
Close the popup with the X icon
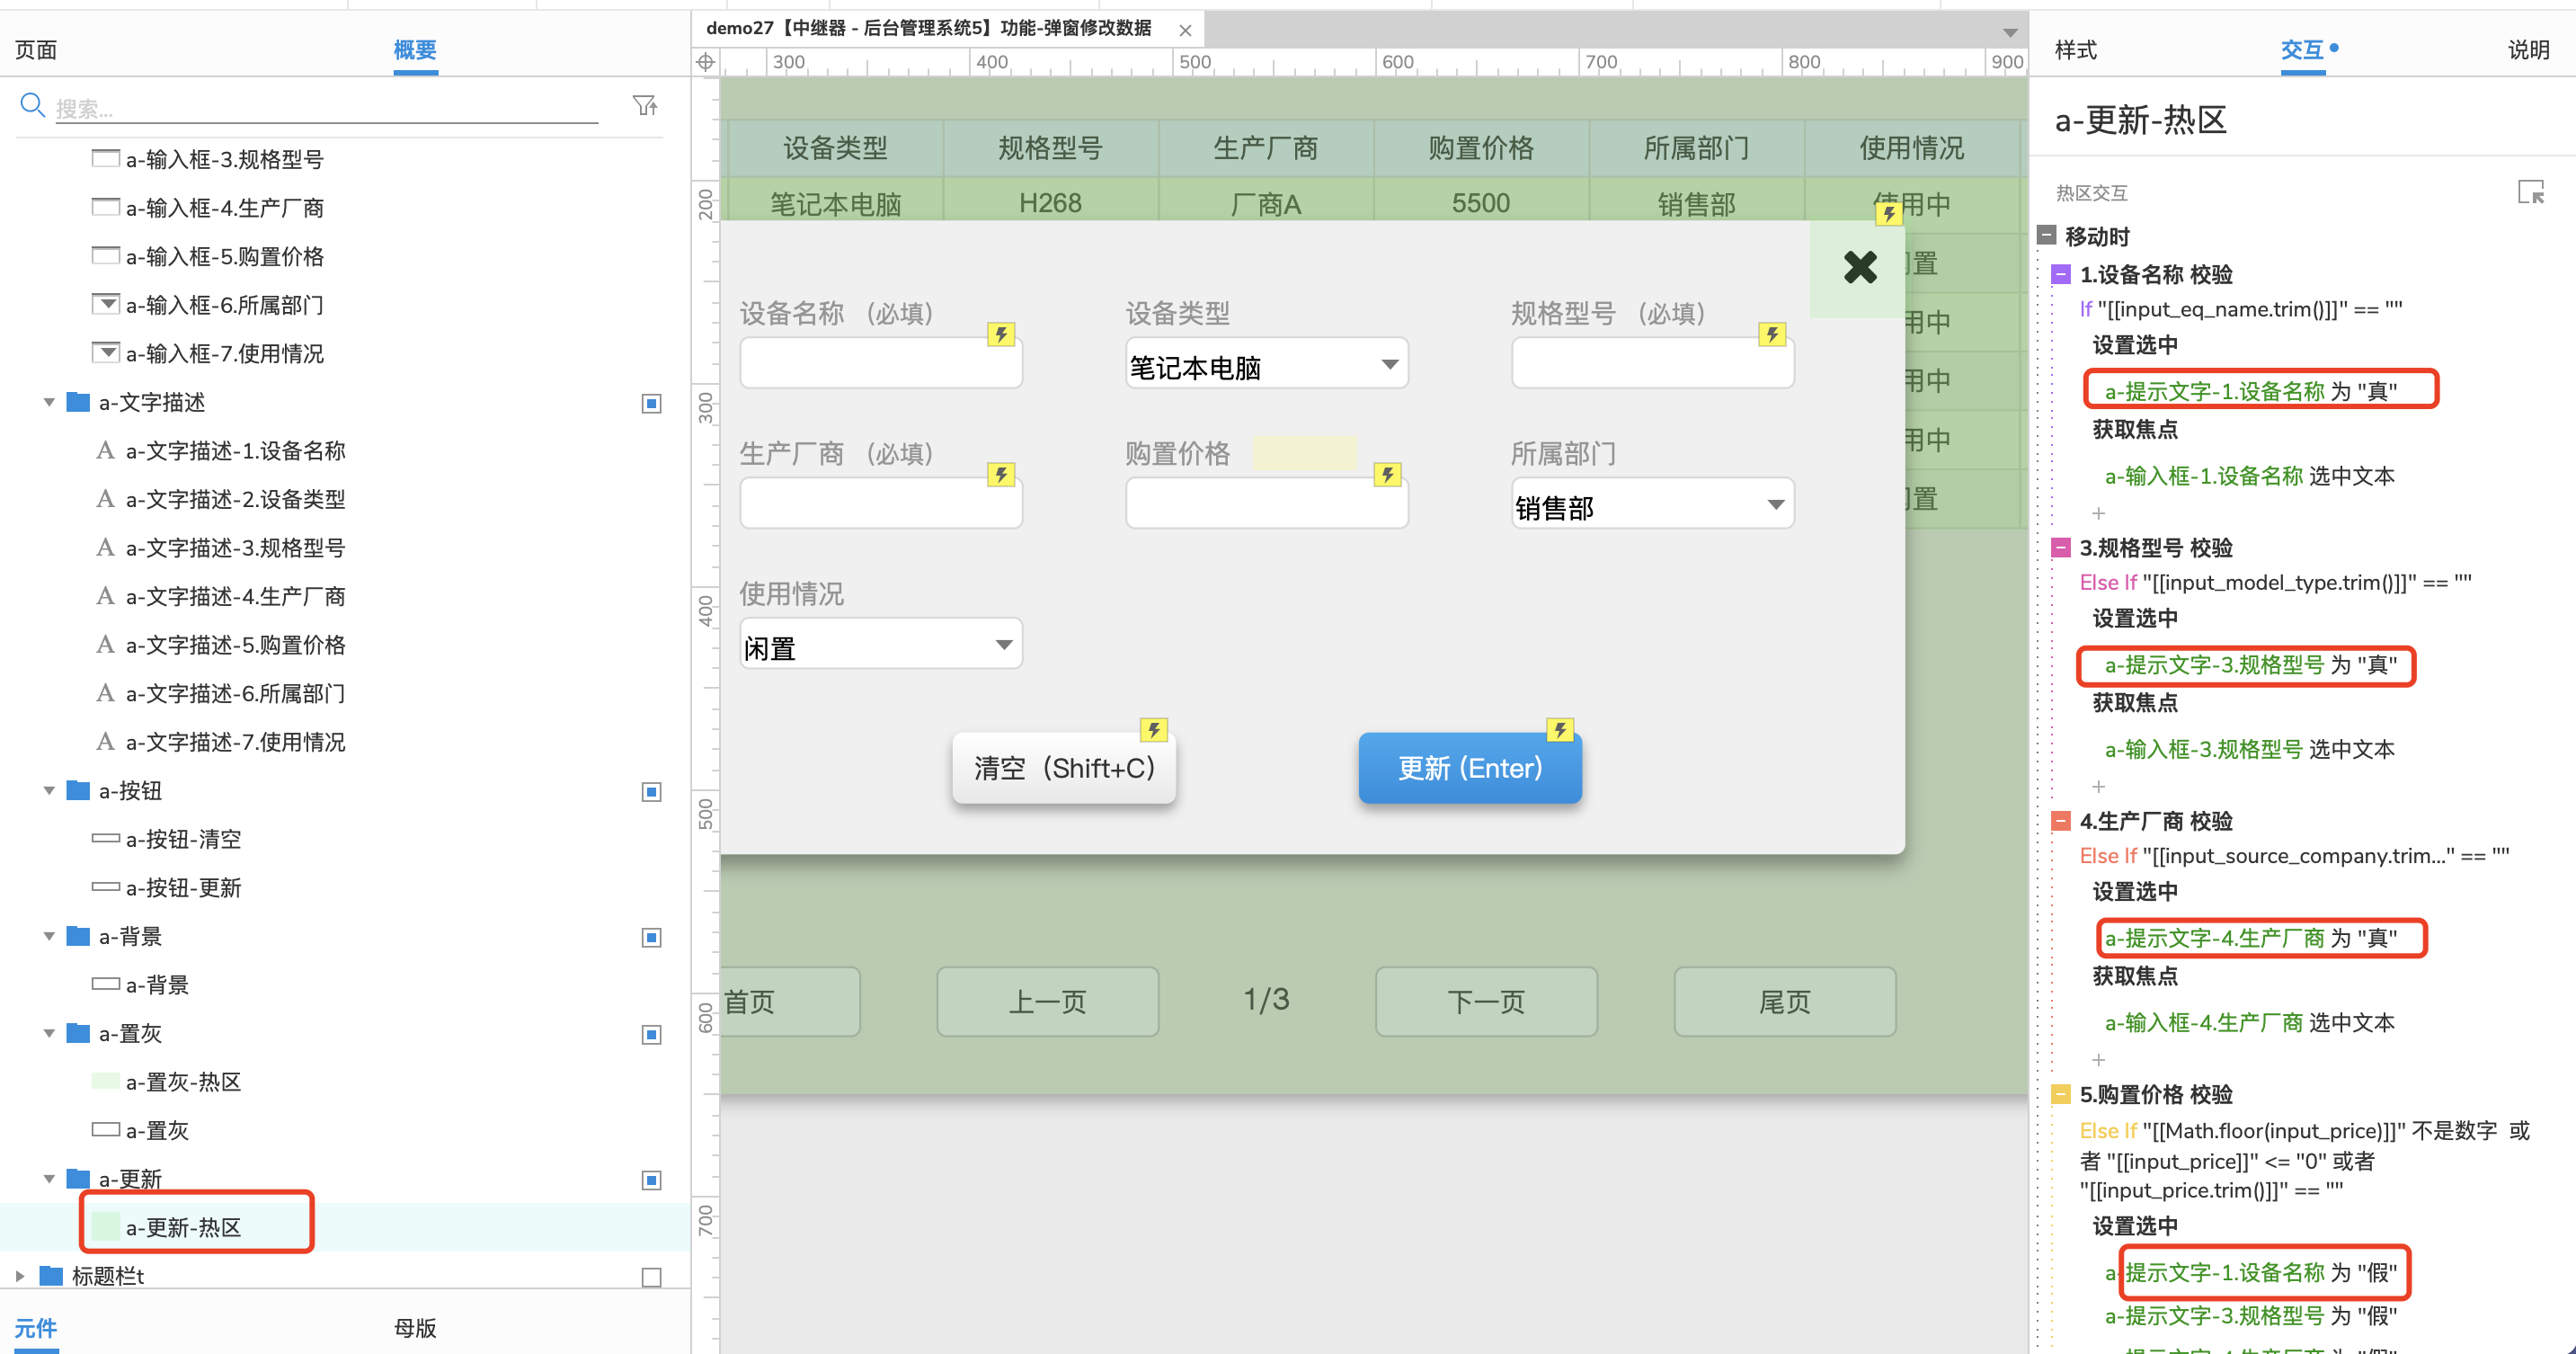click(1860, 267)
